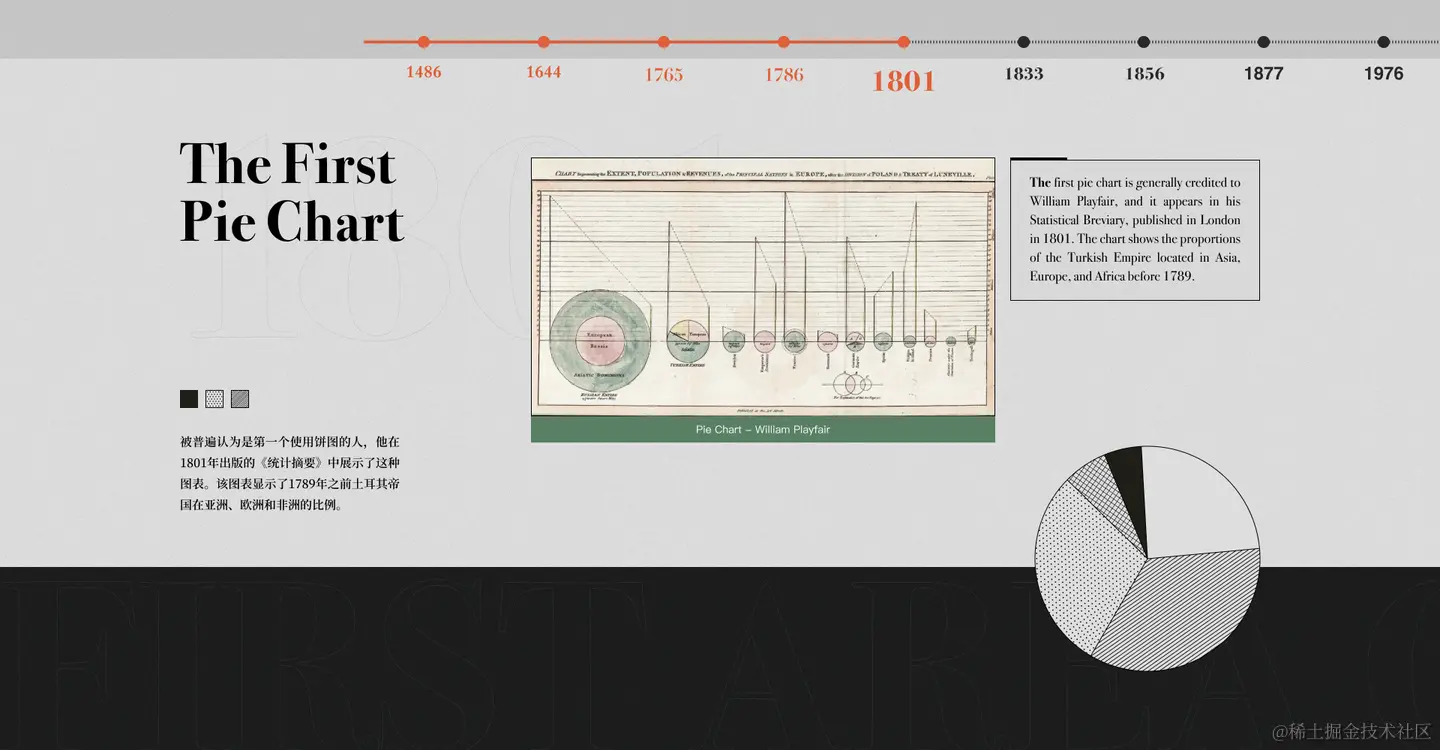The width and height of the screenshot is (1440, 750).
Task: Click the 1765 year label
Action: 664,74
